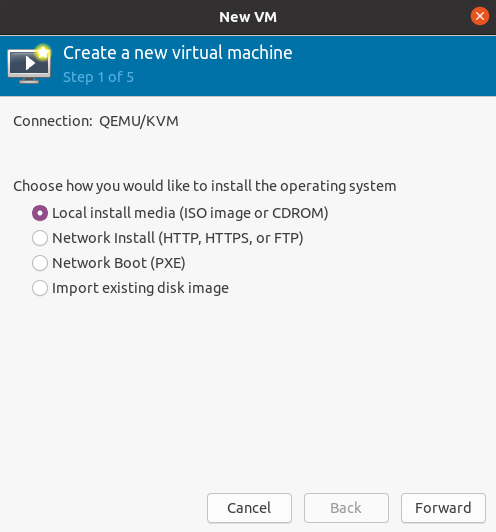Click the 'Choose how you would like to install' text
496x532 pixels.
click(205, 186)
